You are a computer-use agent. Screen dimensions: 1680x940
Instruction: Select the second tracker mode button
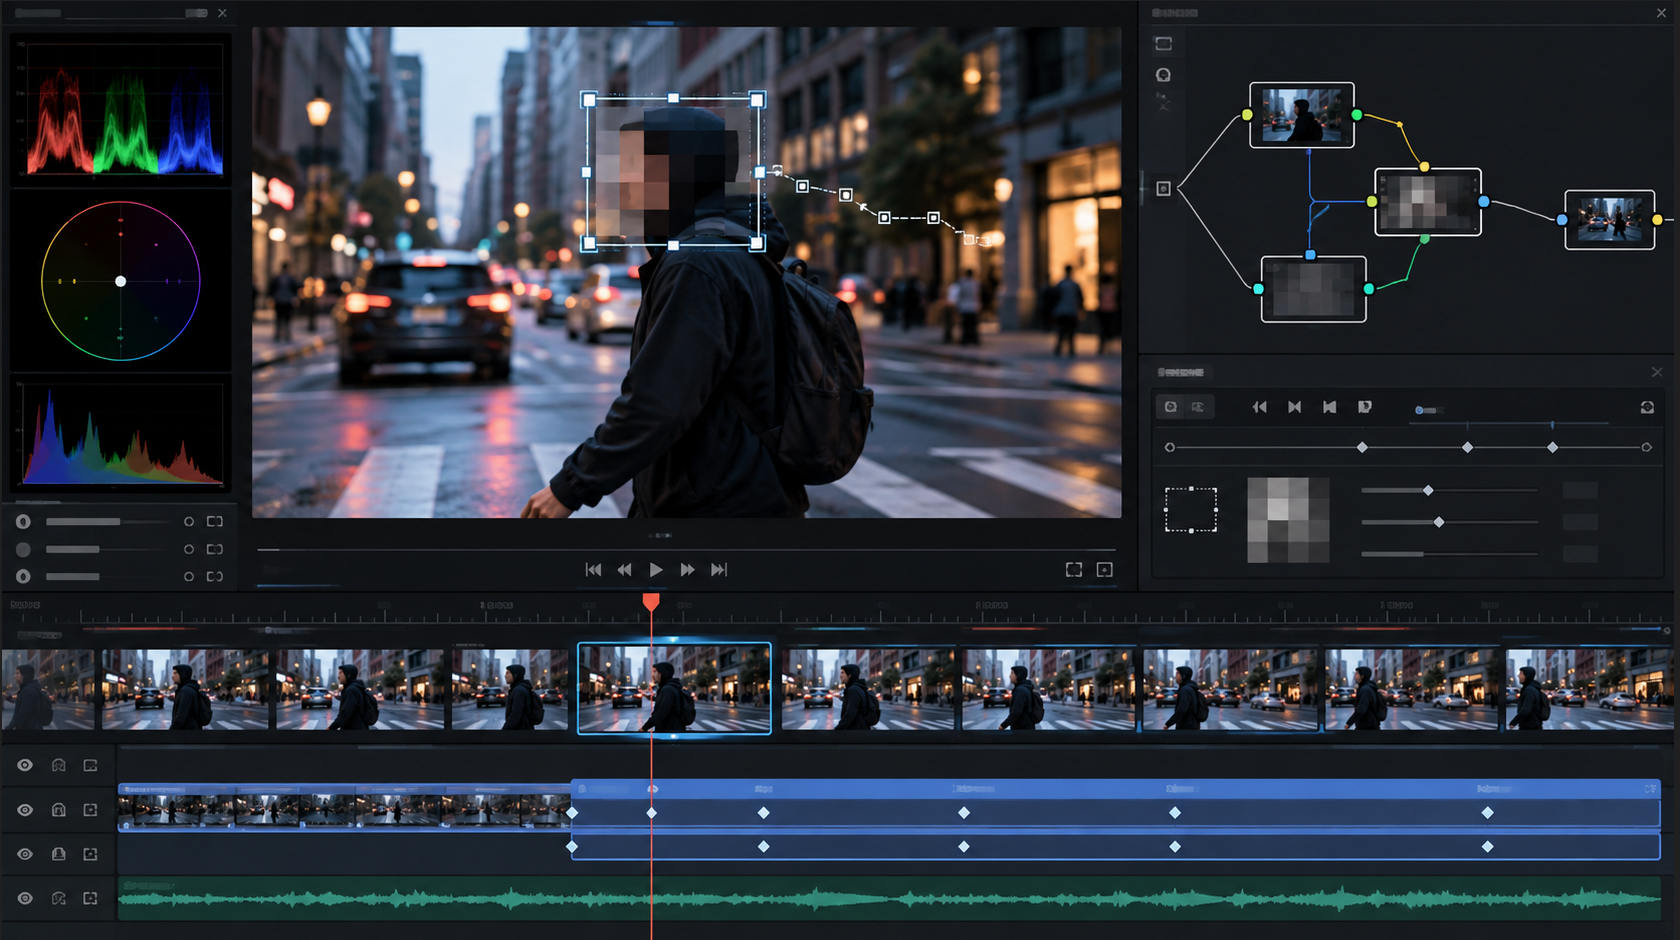(1198, 407)
